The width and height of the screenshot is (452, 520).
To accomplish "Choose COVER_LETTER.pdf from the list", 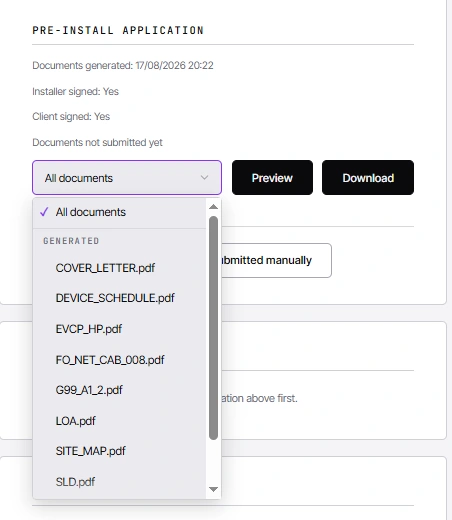I will click(x=119, y=268).
